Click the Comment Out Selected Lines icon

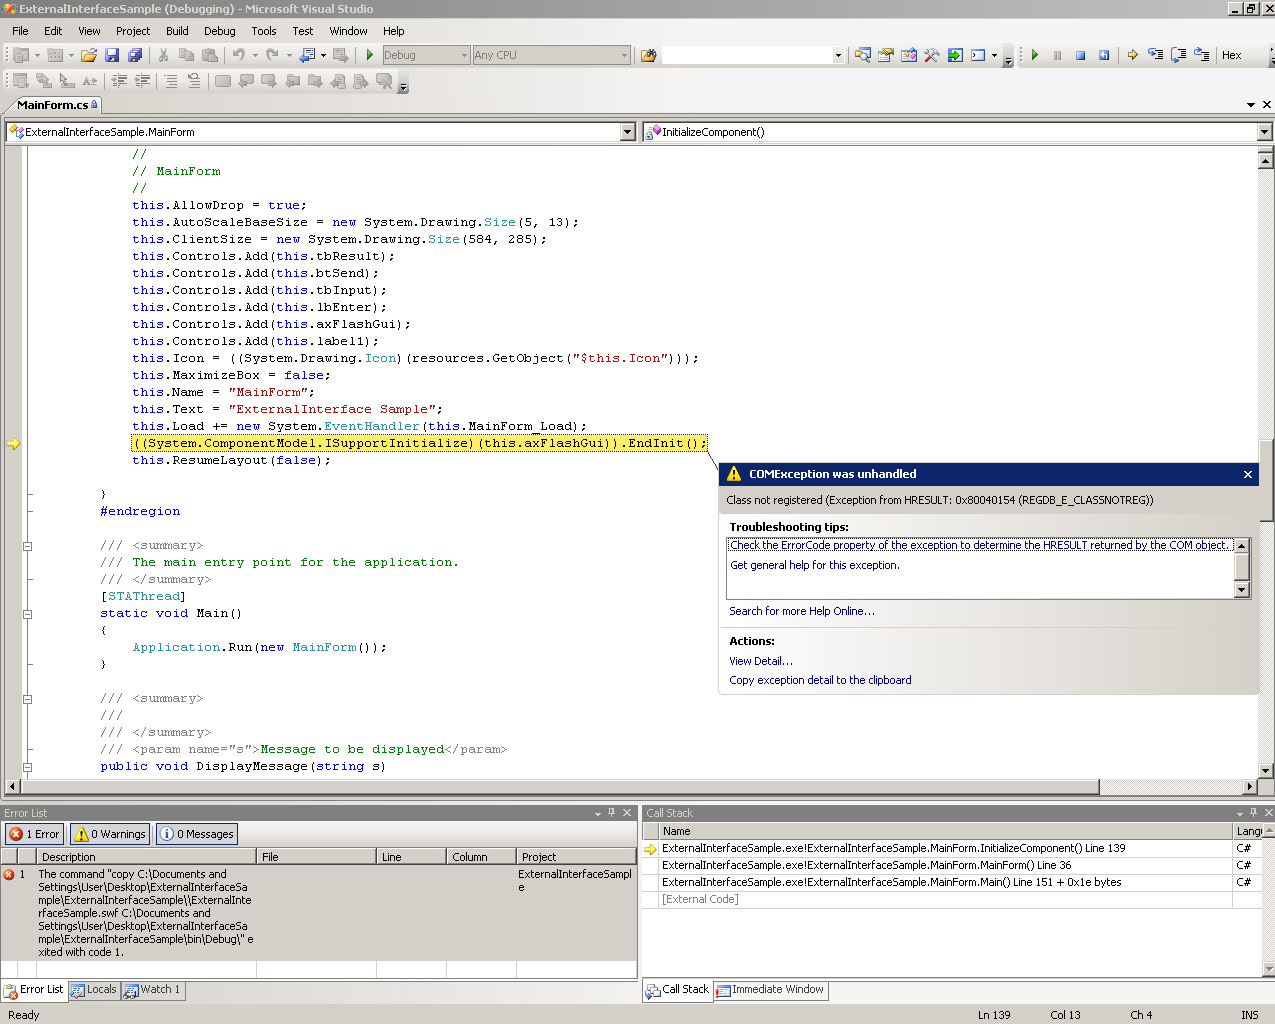point(171,81)
